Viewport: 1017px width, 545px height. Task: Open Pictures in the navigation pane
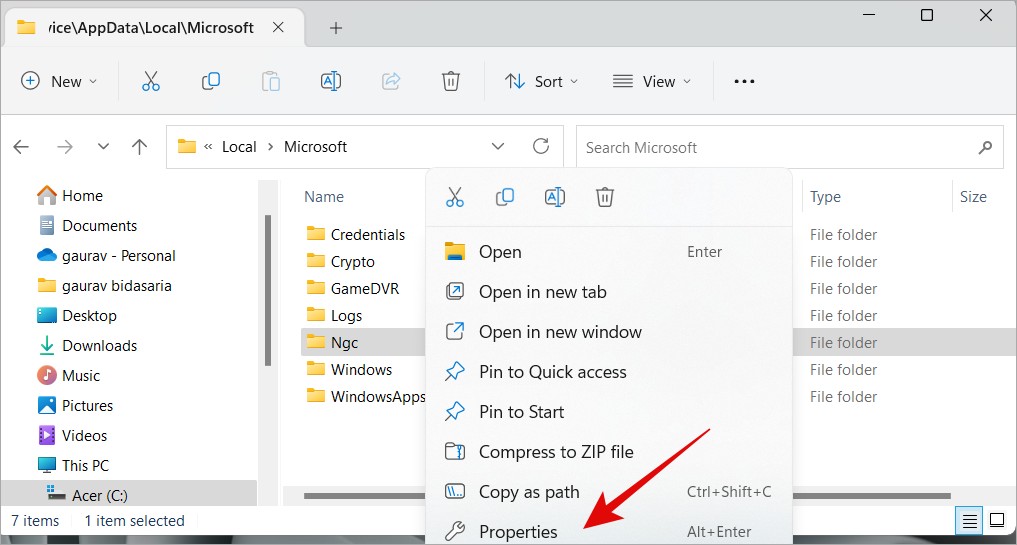pos(75,406)
